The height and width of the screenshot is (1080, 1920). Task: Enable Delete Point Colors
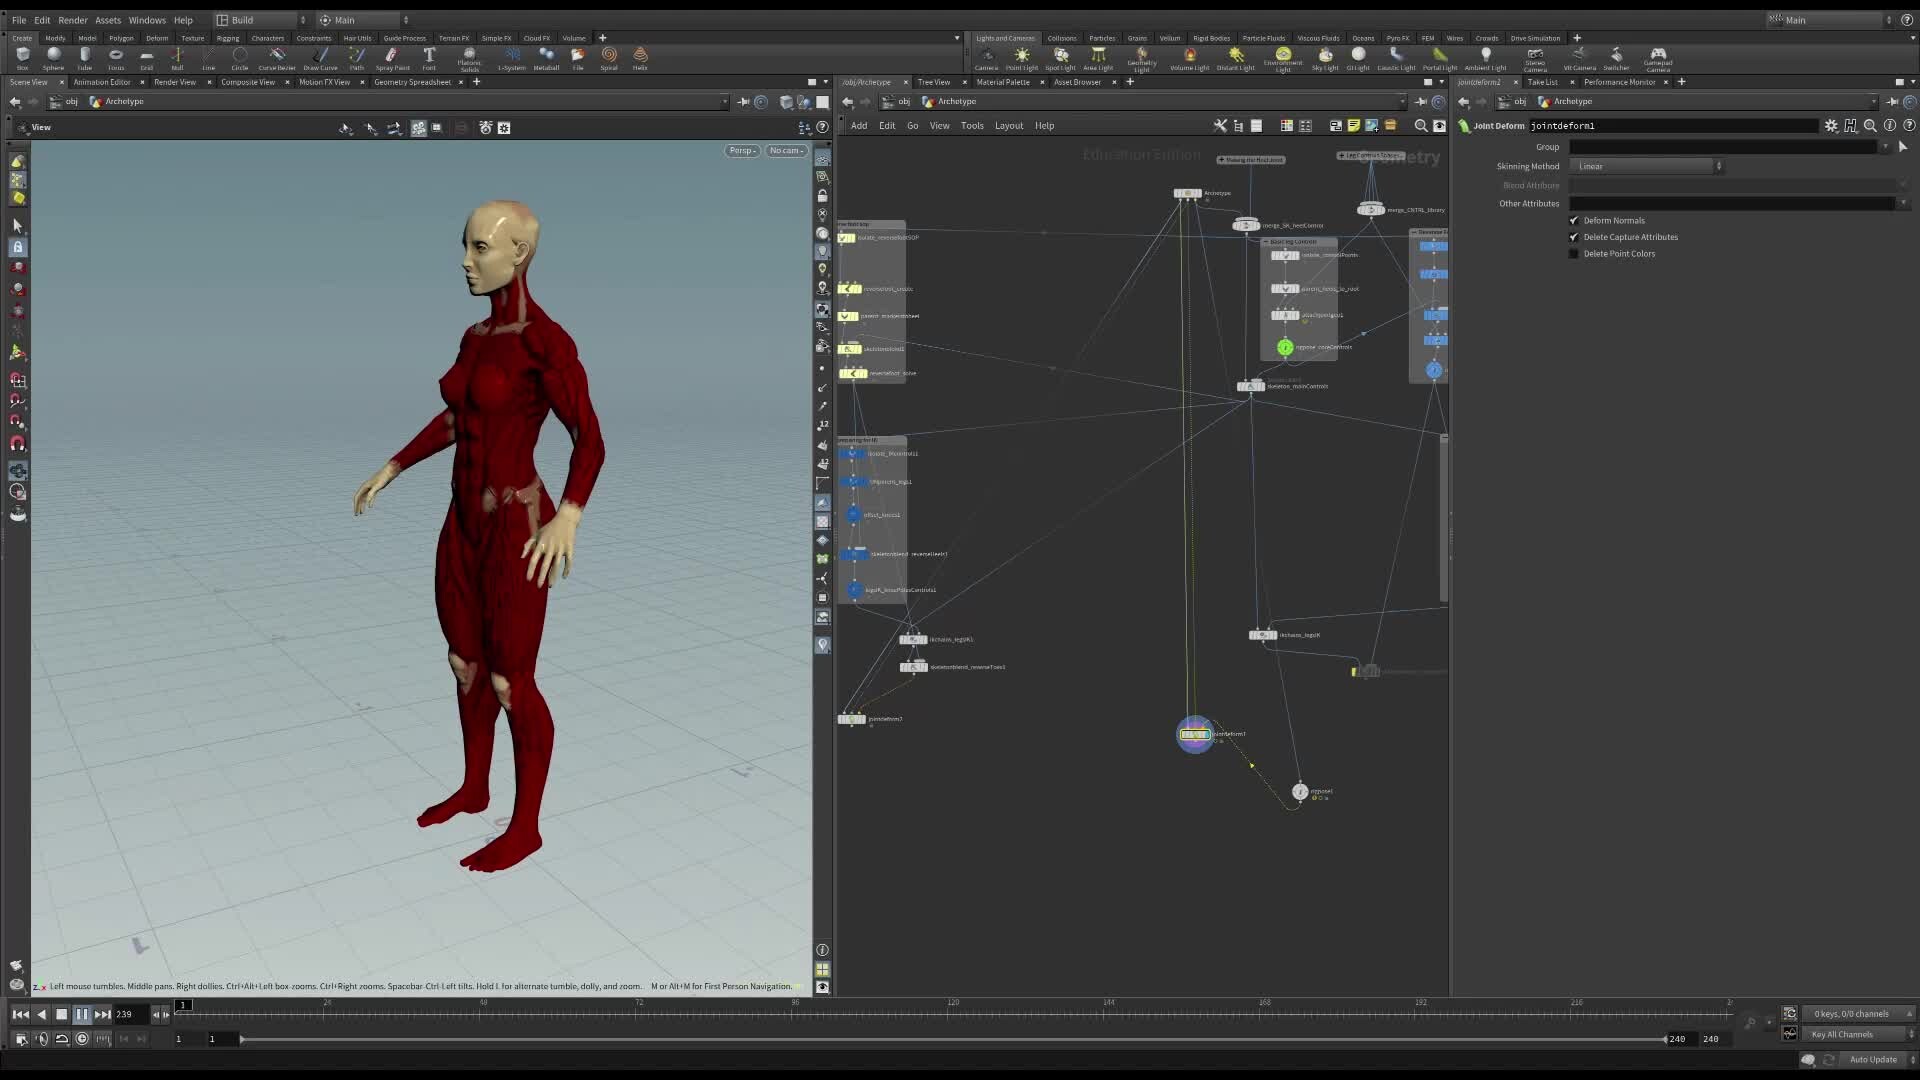point(1574,253)
